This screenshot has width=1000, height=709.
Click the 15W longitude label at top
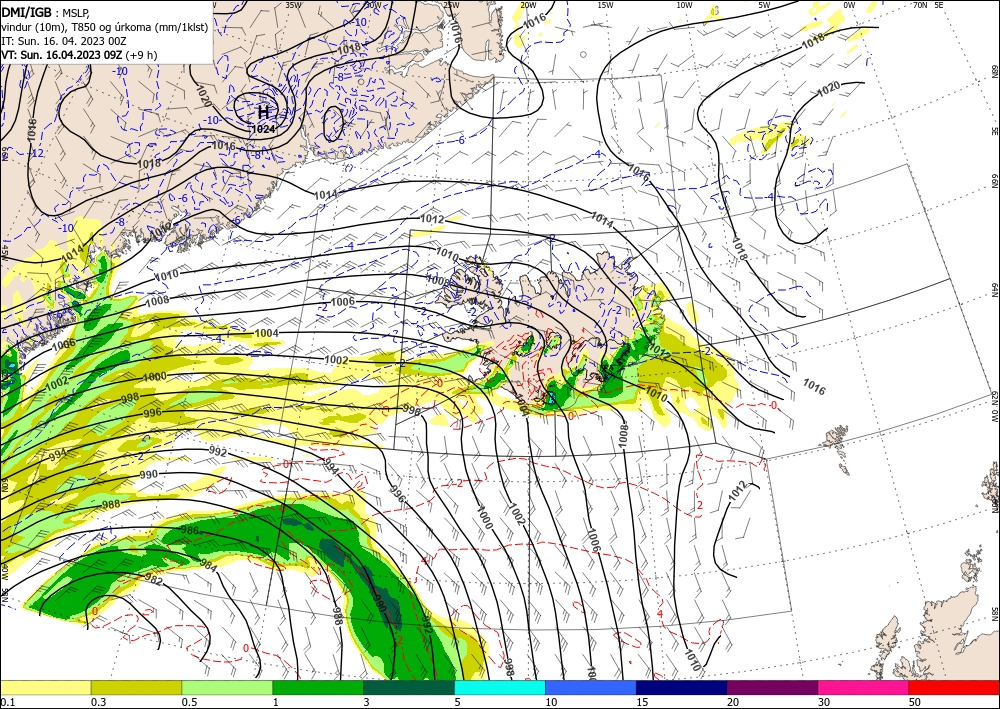click(606, 5)
